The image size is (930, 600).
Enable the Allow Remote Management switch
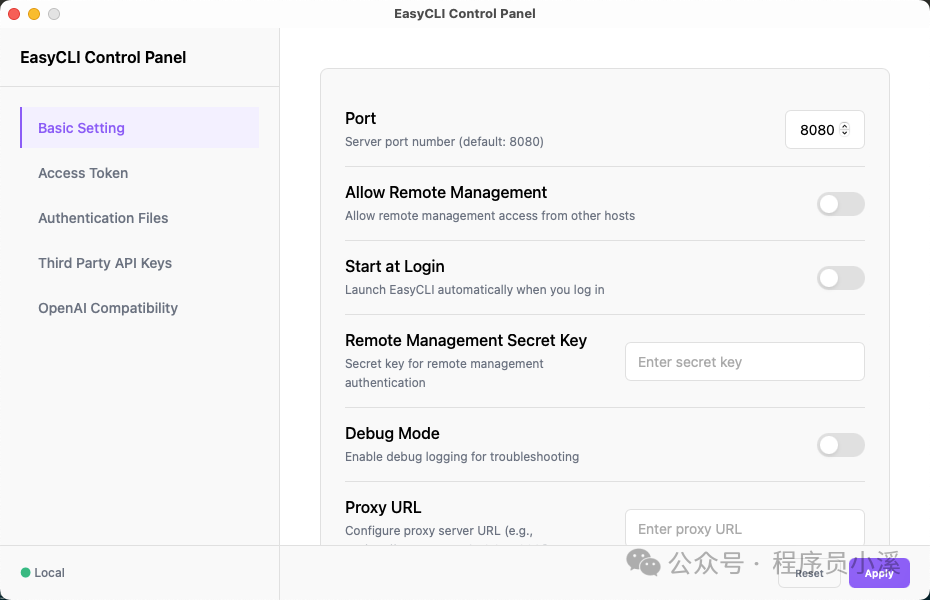pos(840,204)
